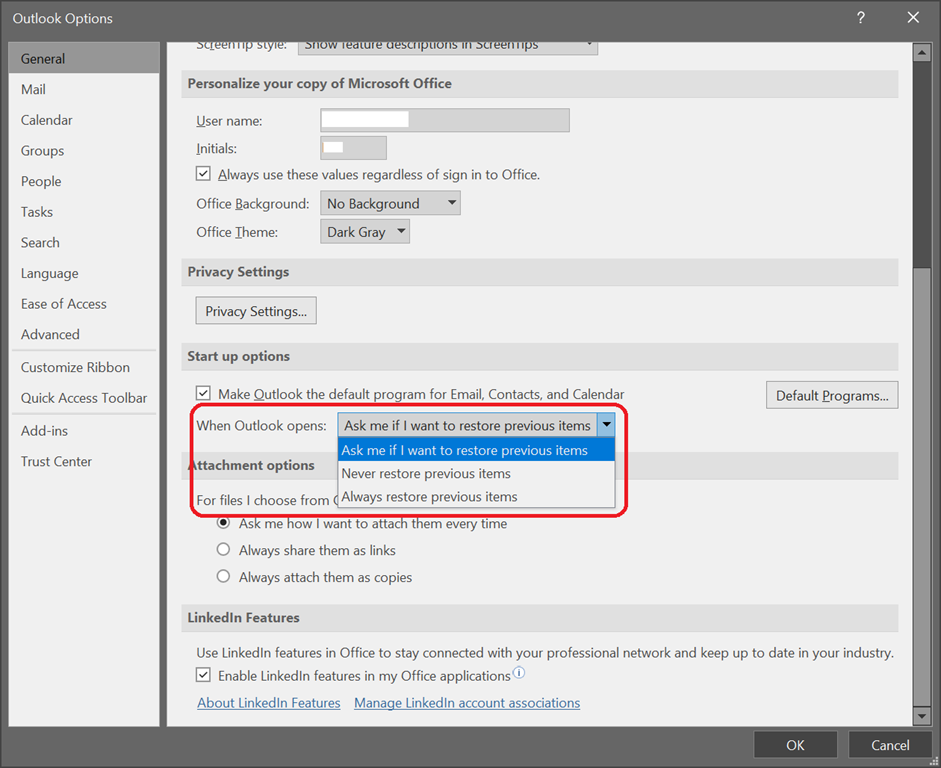The image size is (941, 768).
Task: Open 'Manage LinkedIn account associations' link
Action: (467, 703)
